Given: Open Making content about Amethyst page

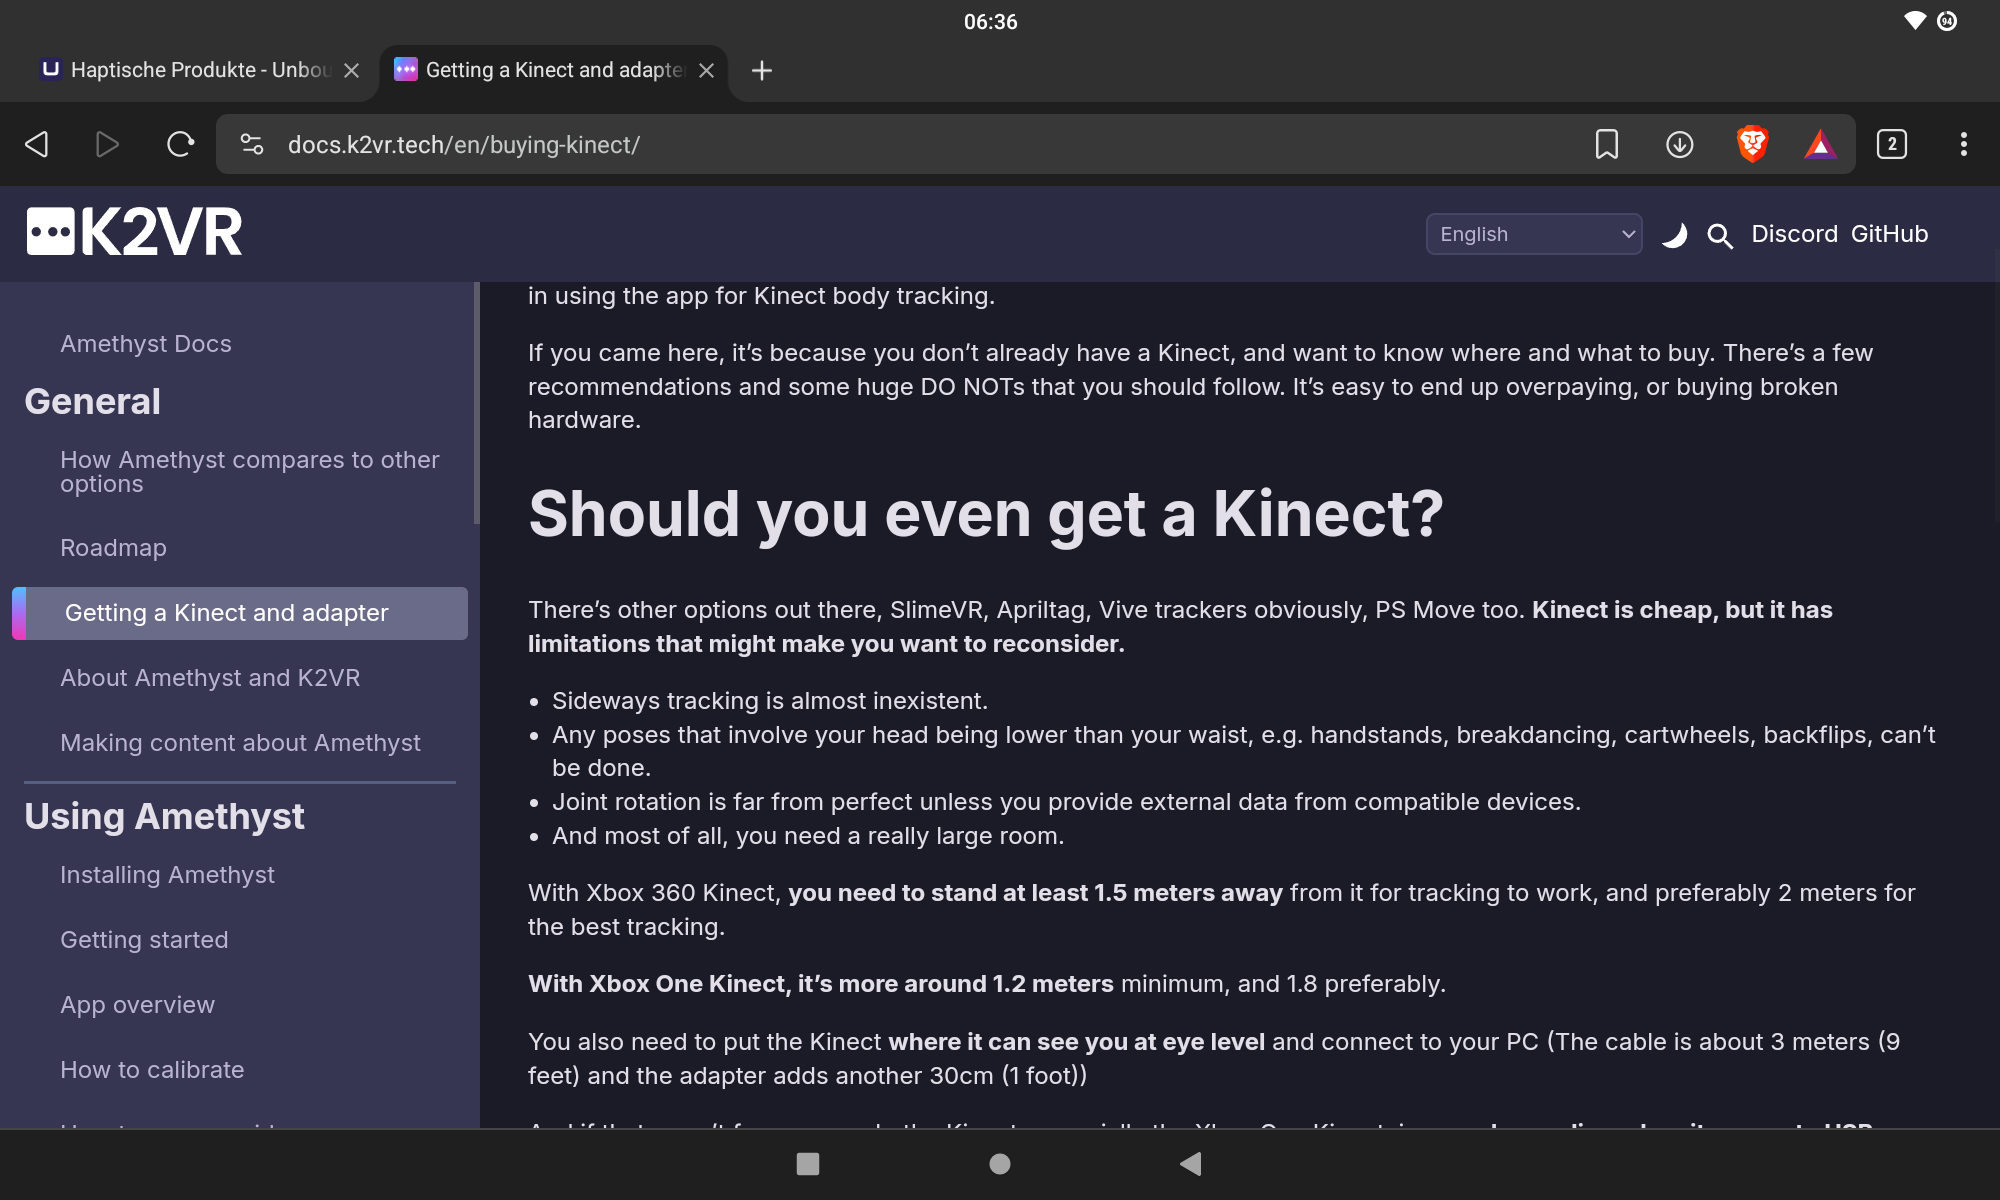Looking at the screenshot, I should 240,743.
